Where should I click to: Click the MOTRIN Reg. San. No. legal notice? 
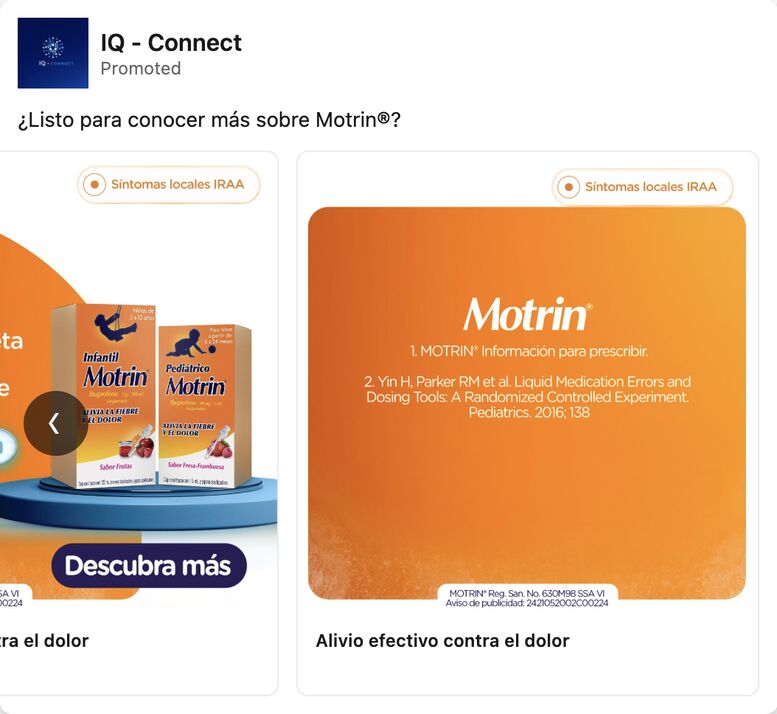[x=527, y=598]
